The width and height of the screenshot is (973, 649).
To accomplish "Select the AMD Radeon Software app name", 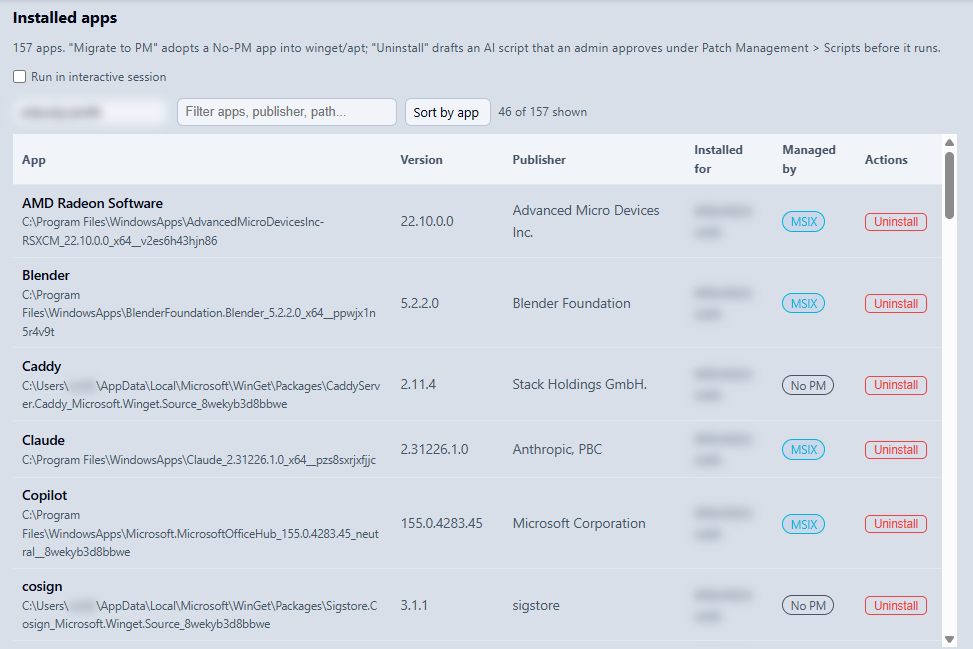I will click(x=92, y=204).
